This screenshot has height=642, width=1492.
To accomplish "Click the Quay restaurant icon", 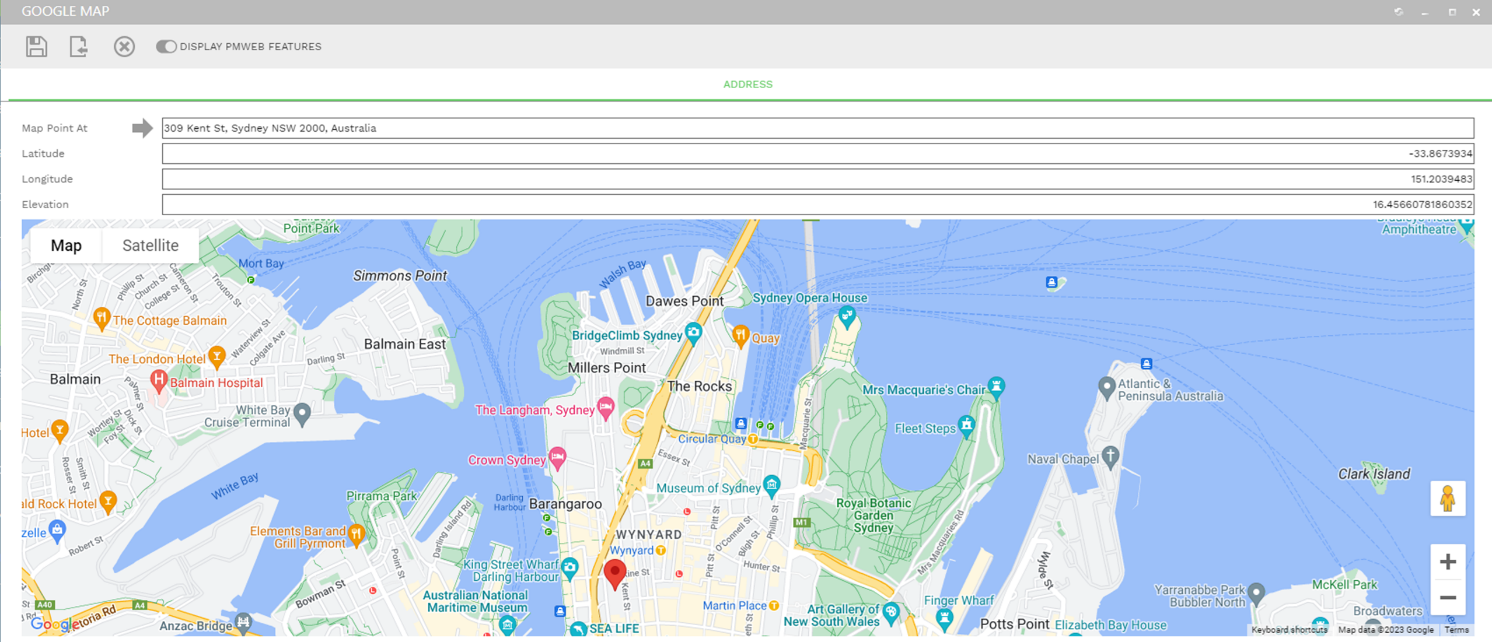I will (740, 335).
